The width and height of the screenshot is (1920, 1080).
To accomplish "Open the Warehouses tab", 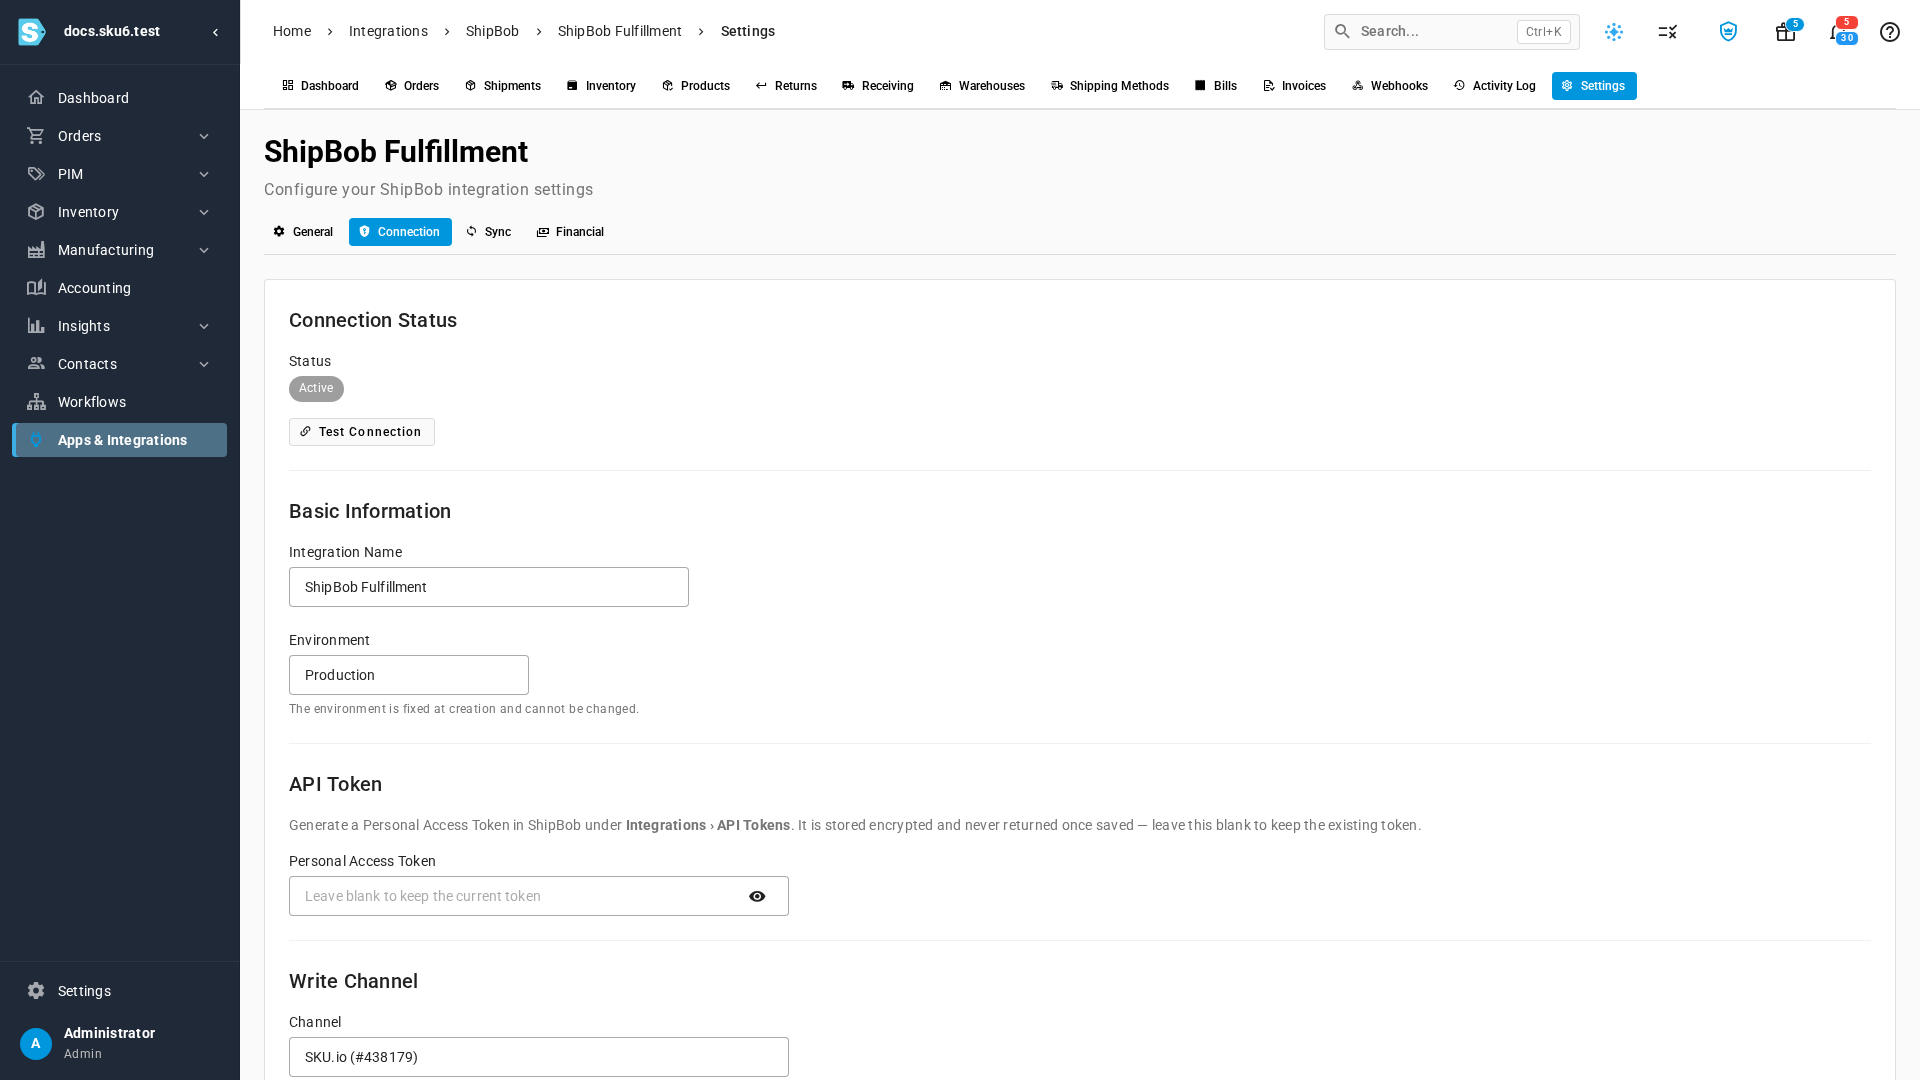I will [x=982, y=86].
